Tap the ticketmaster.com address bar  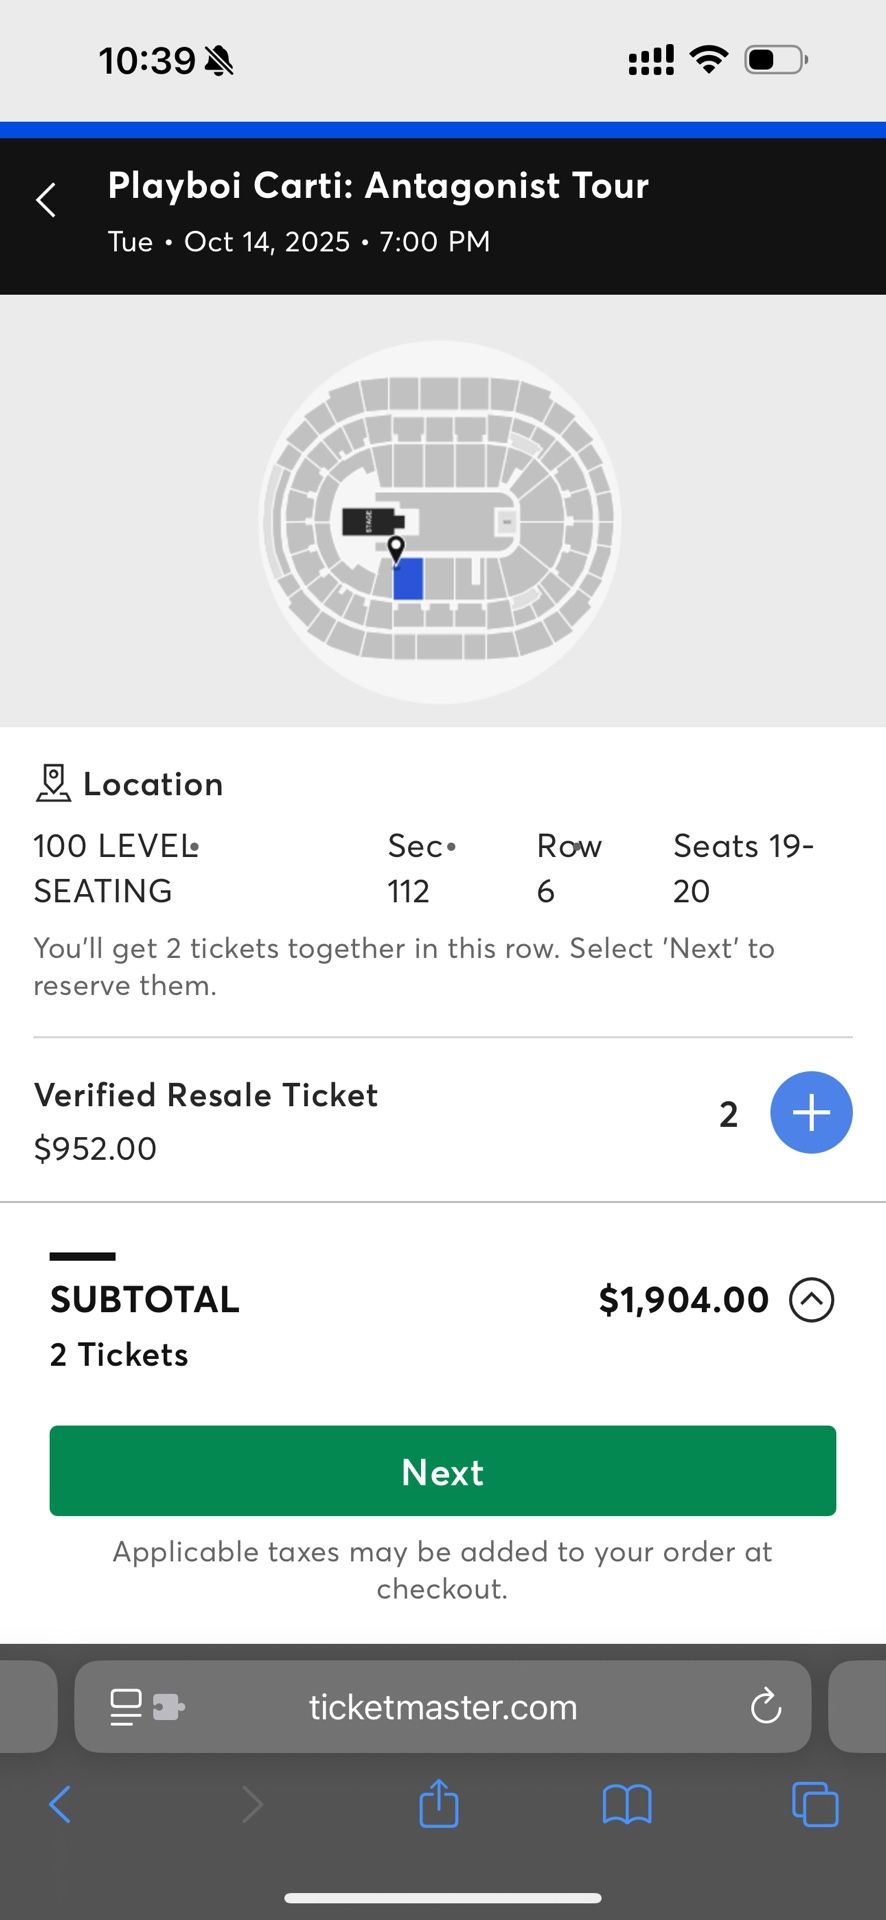point(443,1707)
